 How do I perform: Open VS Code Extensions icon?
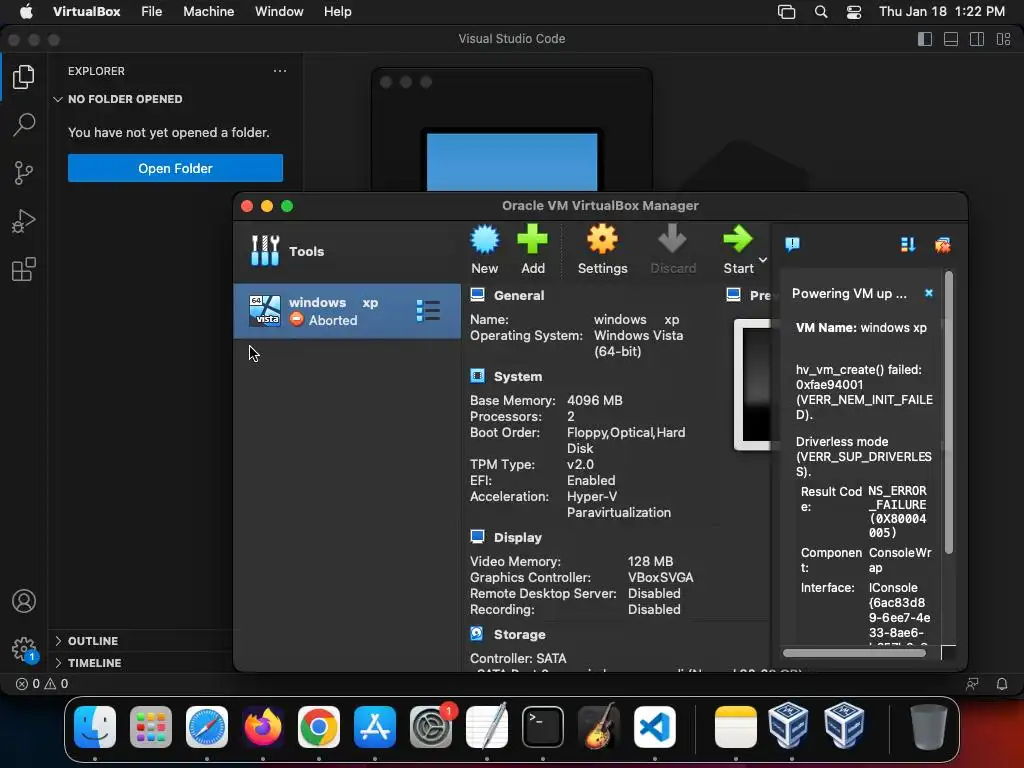point(24,269)
